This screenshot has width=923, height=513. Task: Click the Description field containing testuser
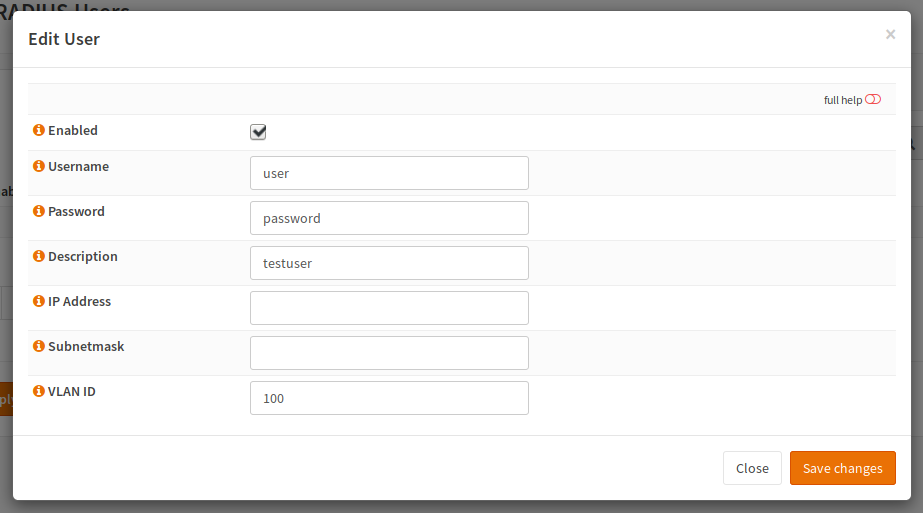click(x=389, y=263)
